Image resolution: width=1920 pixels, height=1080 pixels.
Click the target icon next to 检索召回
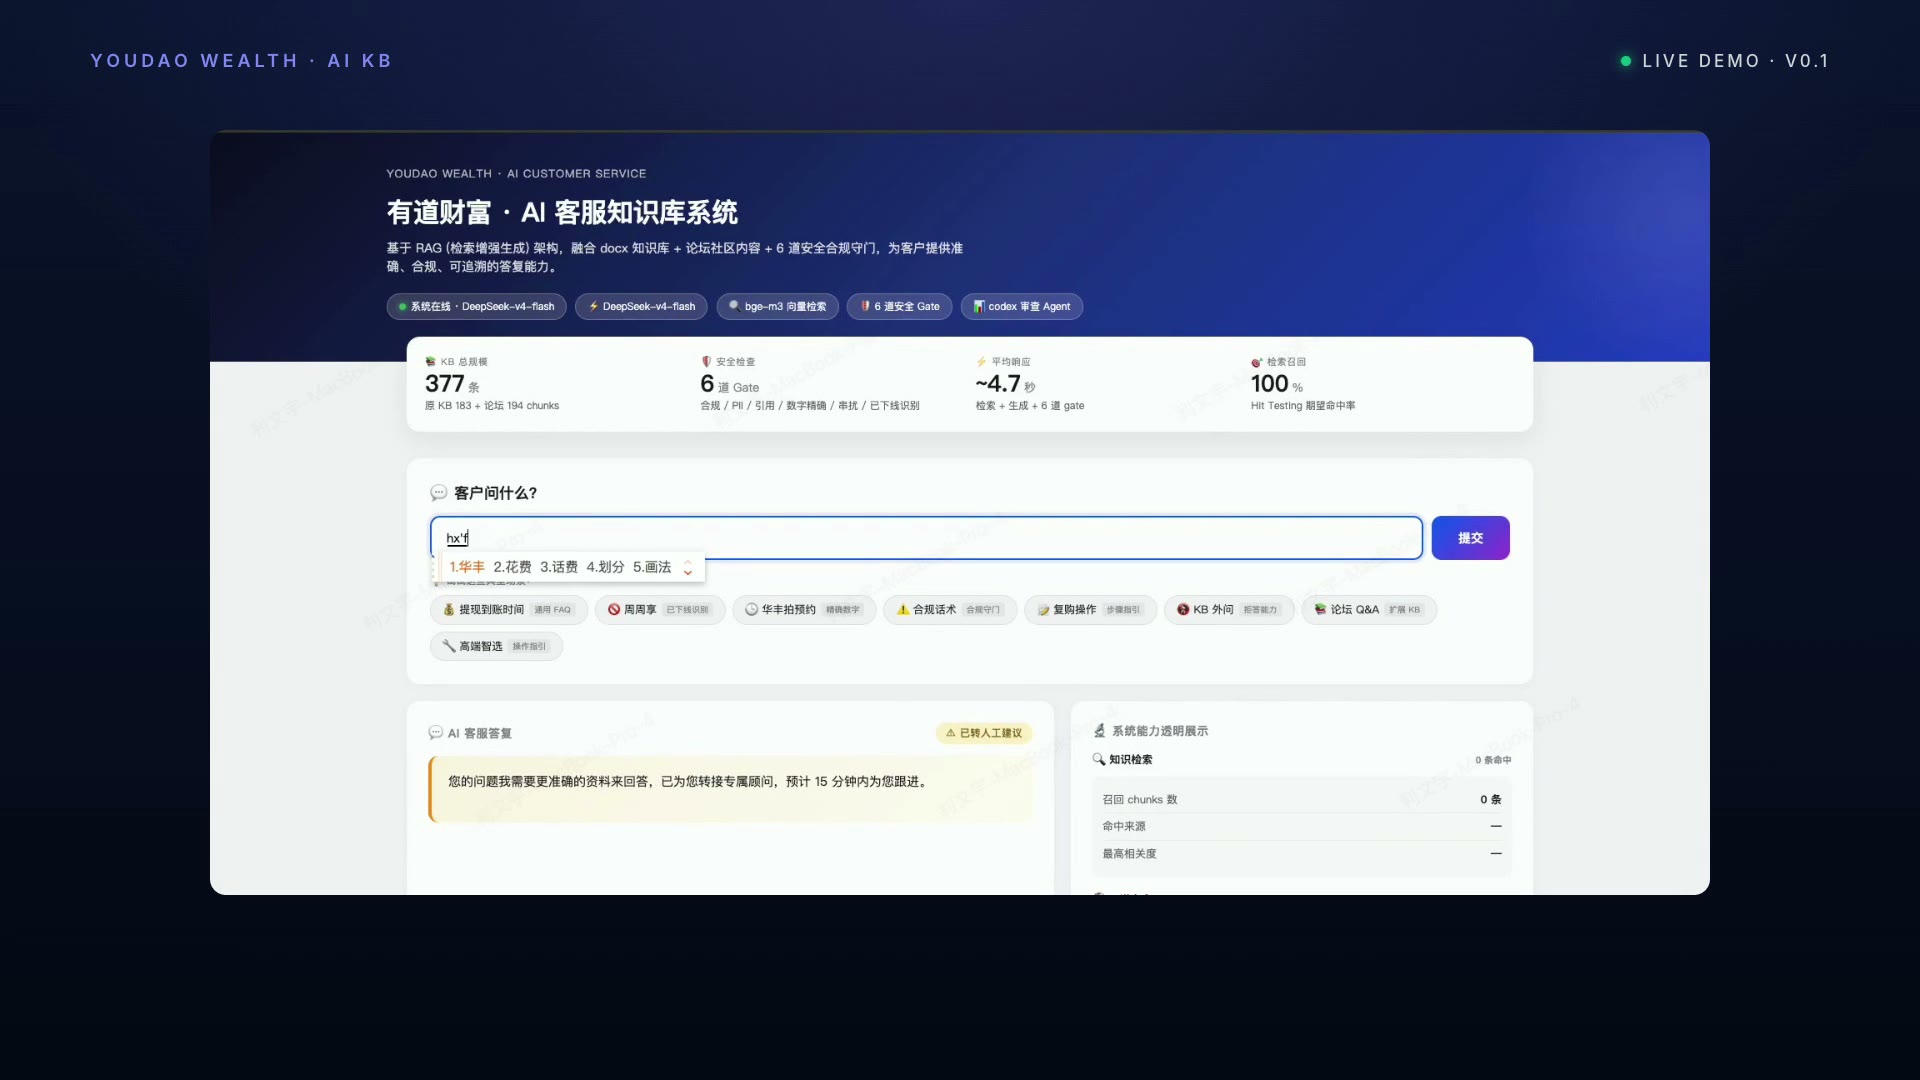click(x=1256, y=362)
